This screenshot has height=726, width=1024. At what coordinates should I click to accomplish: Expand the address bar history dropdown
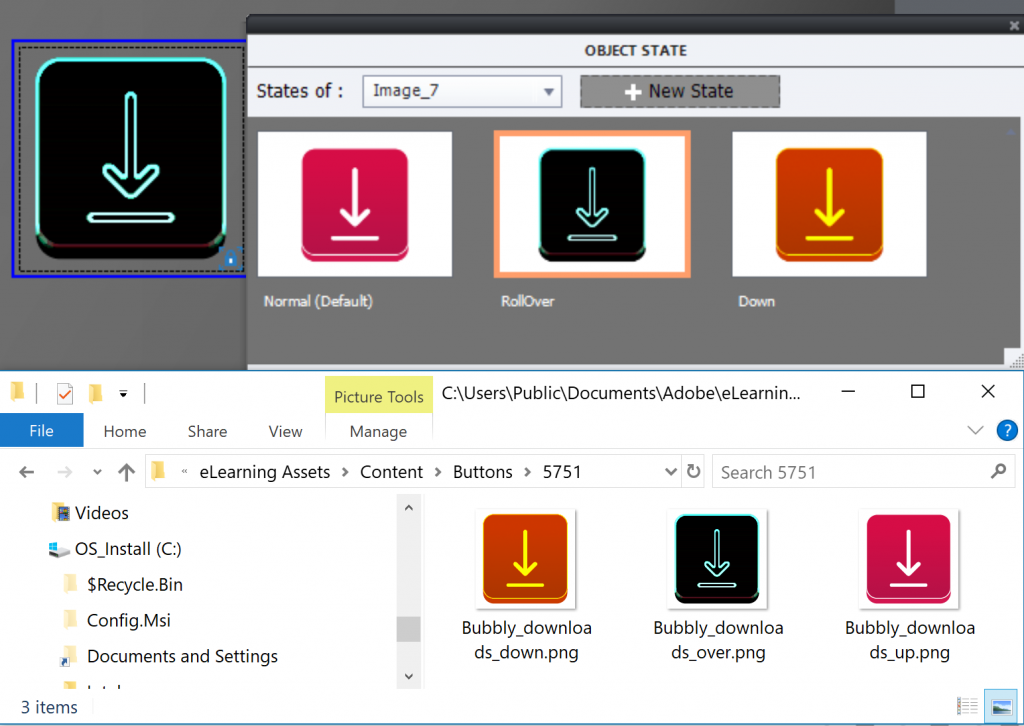[671, 472]
